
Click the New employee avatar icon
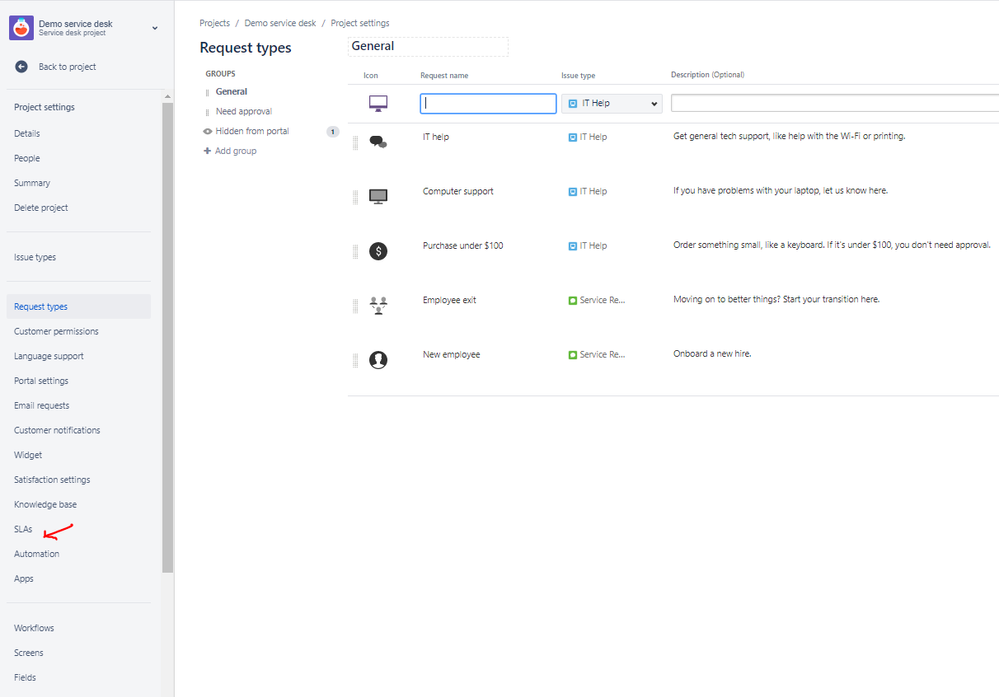[x=378, y=360]
